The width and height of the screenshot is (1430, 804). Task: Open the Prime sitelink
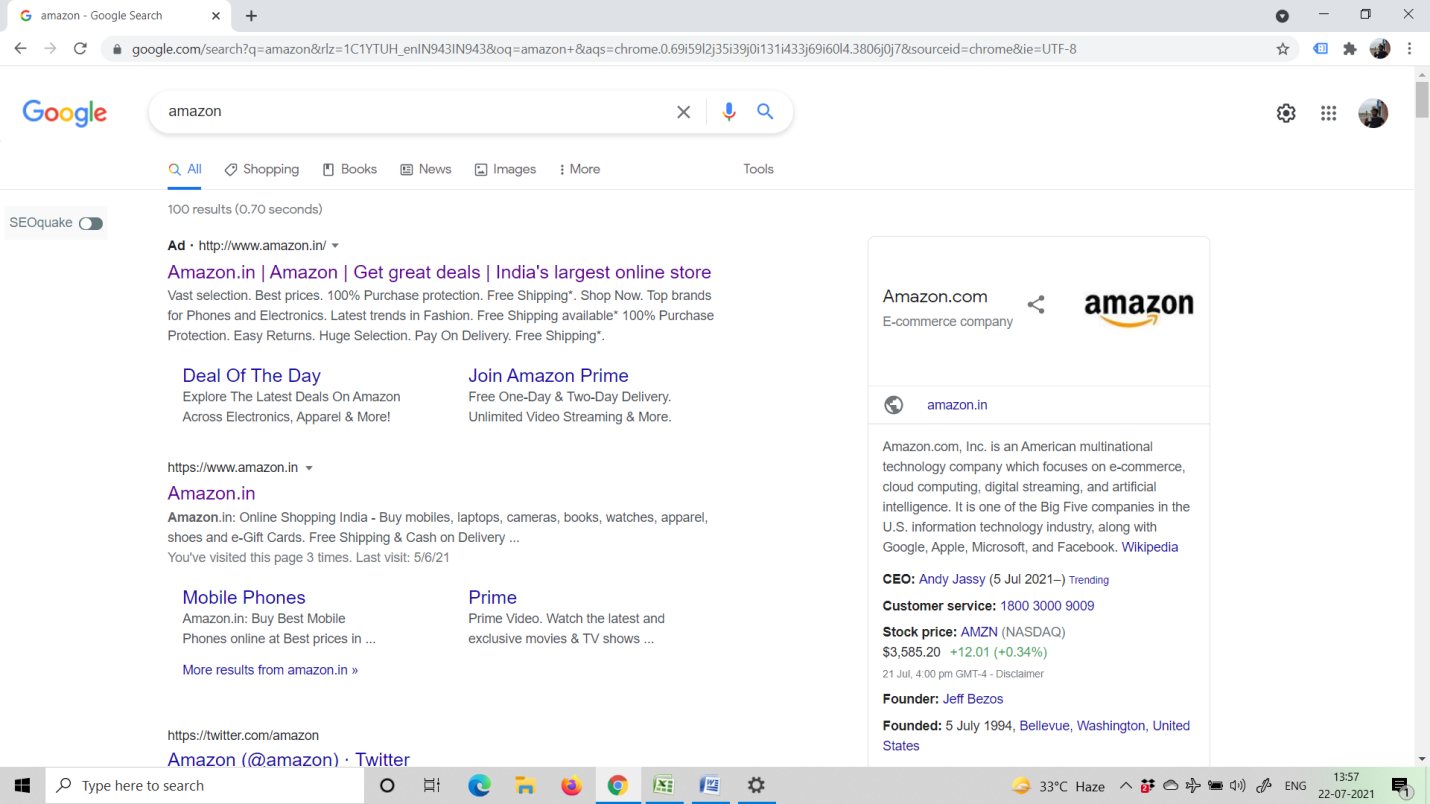coord(492,597)
